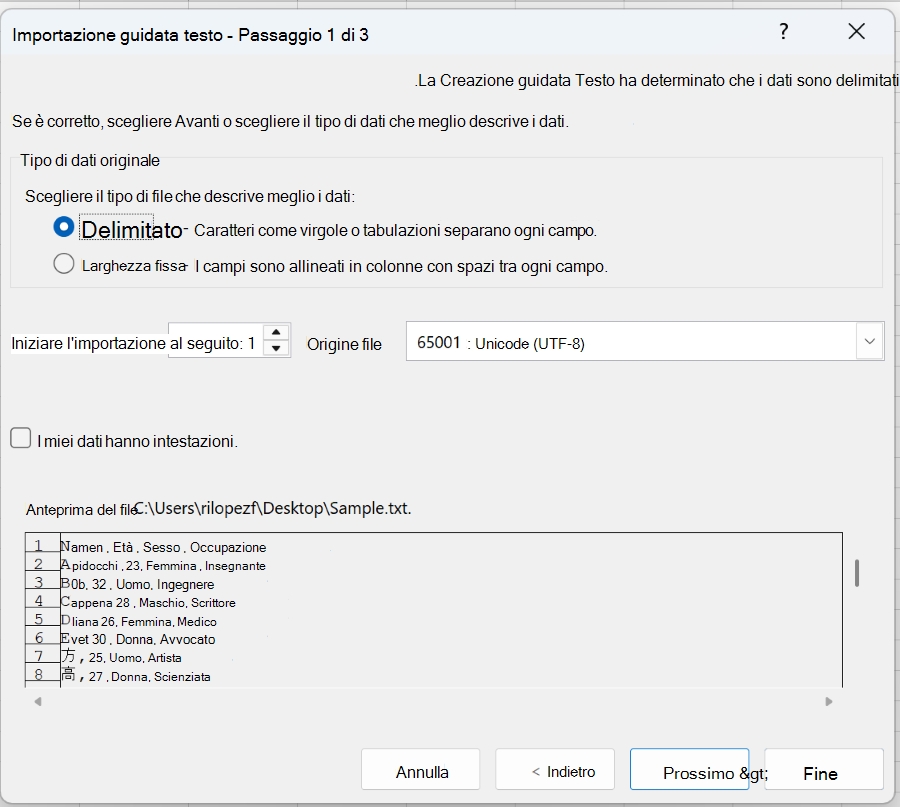Viewport: 900px width, 807px height.
Task: Click the Annulla button
Action: (421, 769)
